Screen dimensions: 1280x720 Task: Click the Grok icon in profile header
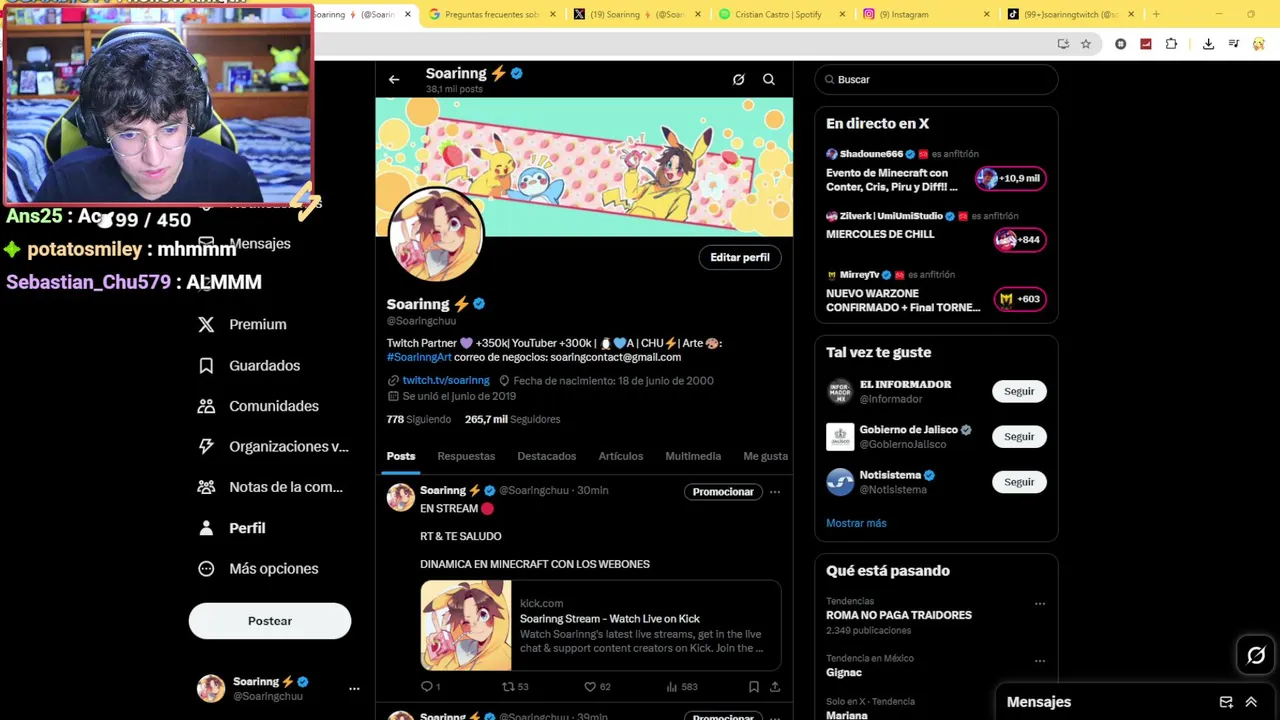[x=738, y=79]
